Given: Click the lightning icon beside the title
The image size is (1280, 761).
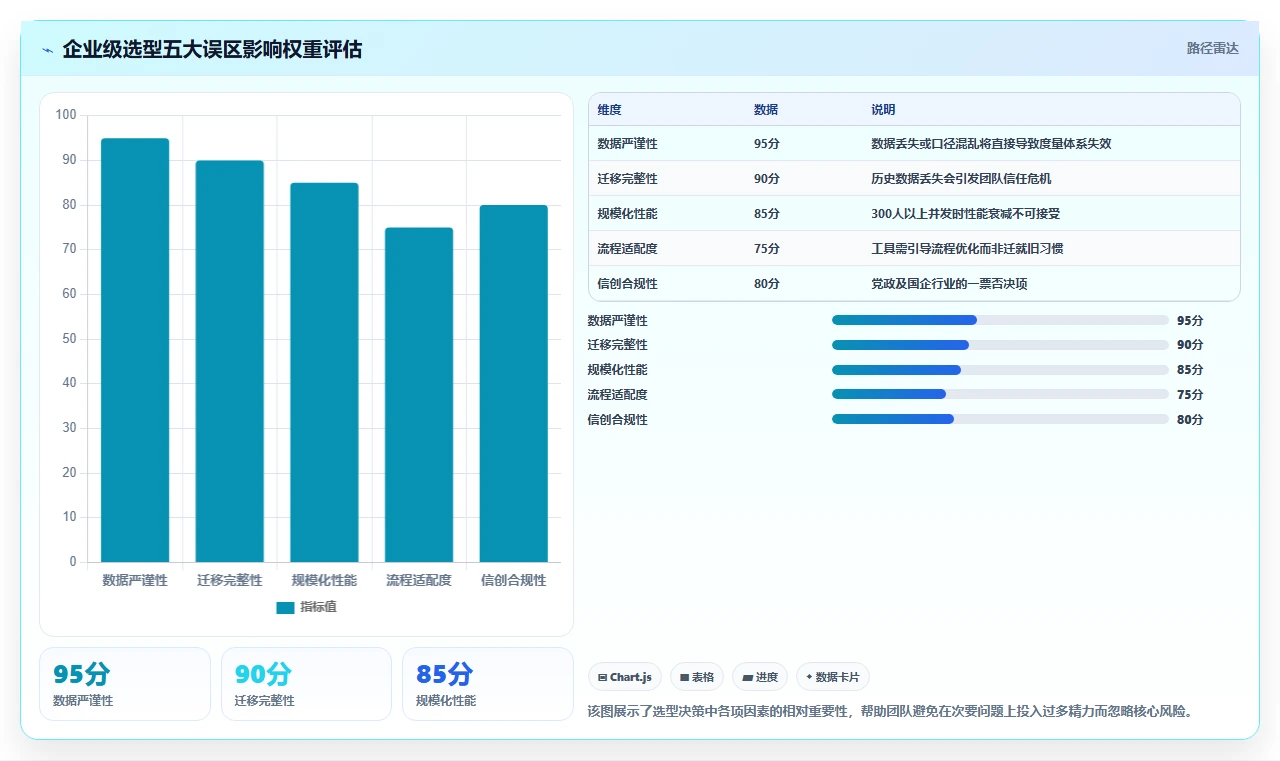Looking at the screenshot, I should point(48,49).
